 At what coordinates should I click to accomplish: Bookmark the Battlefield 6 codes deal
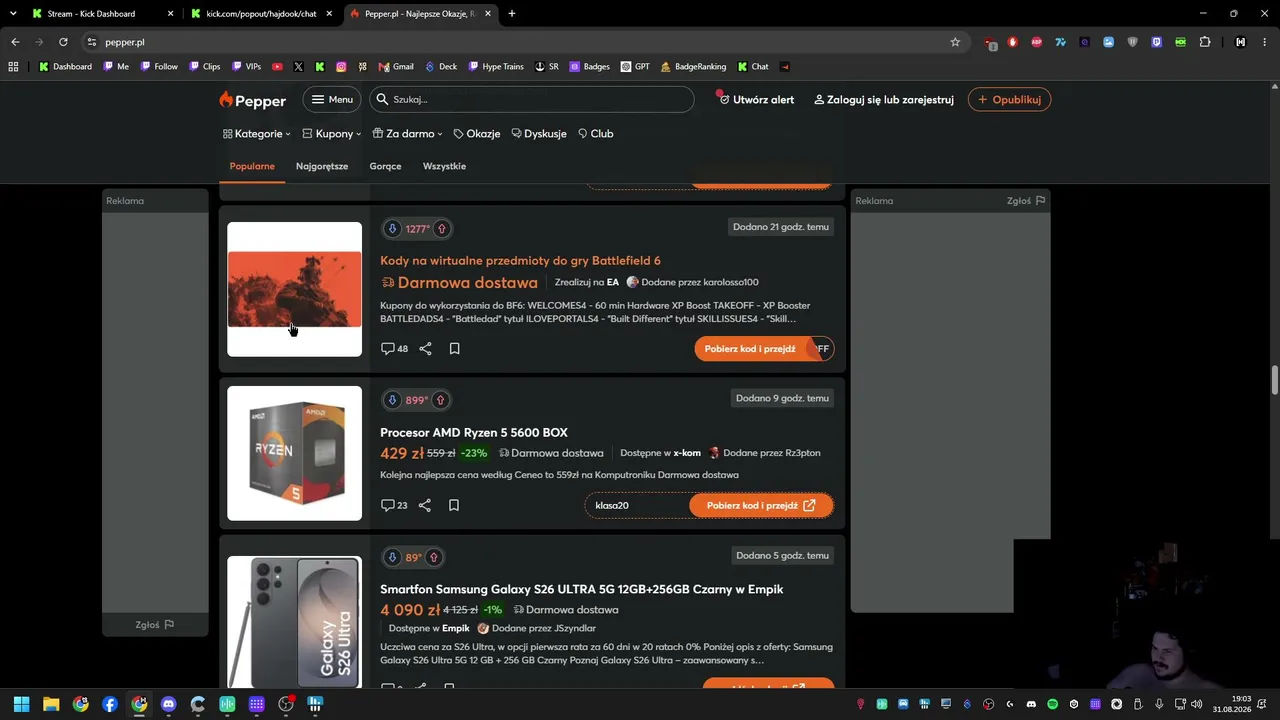tap(454, 348)
